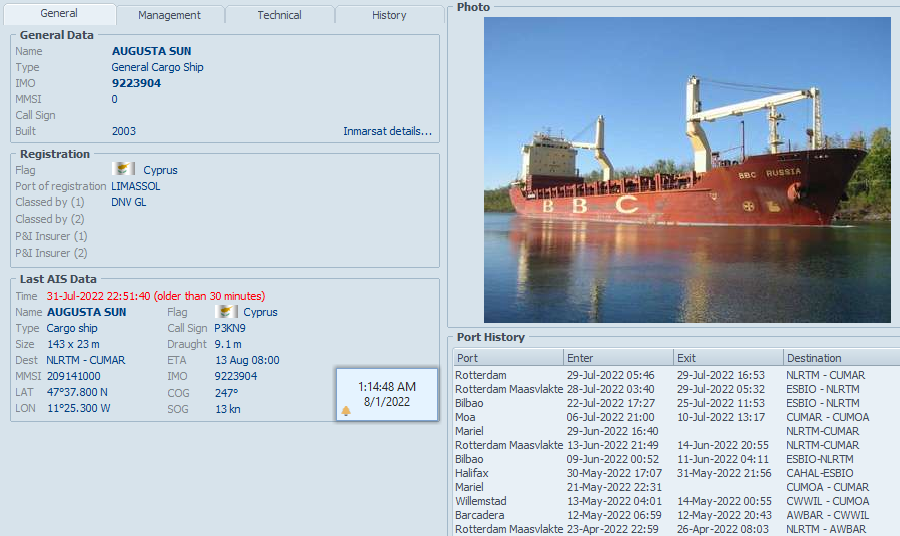Image resolution: width=900 pixels, height=536 pixels.
Task: Switch to the General tab
Action: pos(59,13)
